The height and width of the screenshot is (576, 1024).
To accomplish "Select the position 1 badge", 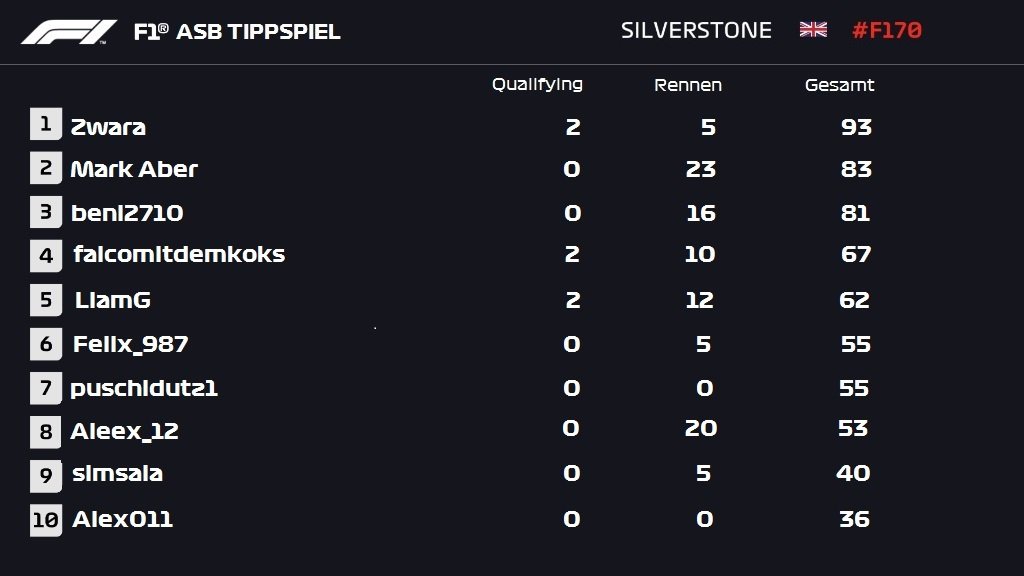I will pyautogui.click(x=46, y=124).
